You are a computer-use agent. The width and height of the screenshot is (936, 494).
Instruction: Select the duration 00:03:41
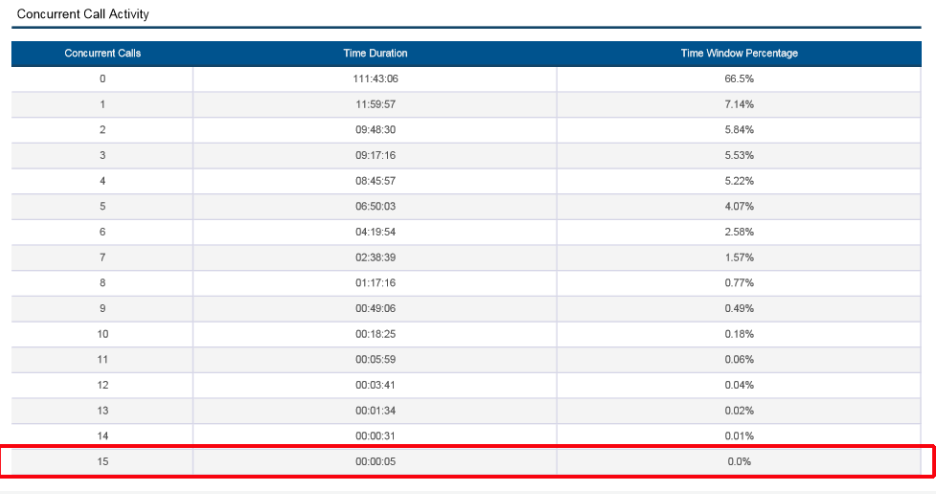375,385
